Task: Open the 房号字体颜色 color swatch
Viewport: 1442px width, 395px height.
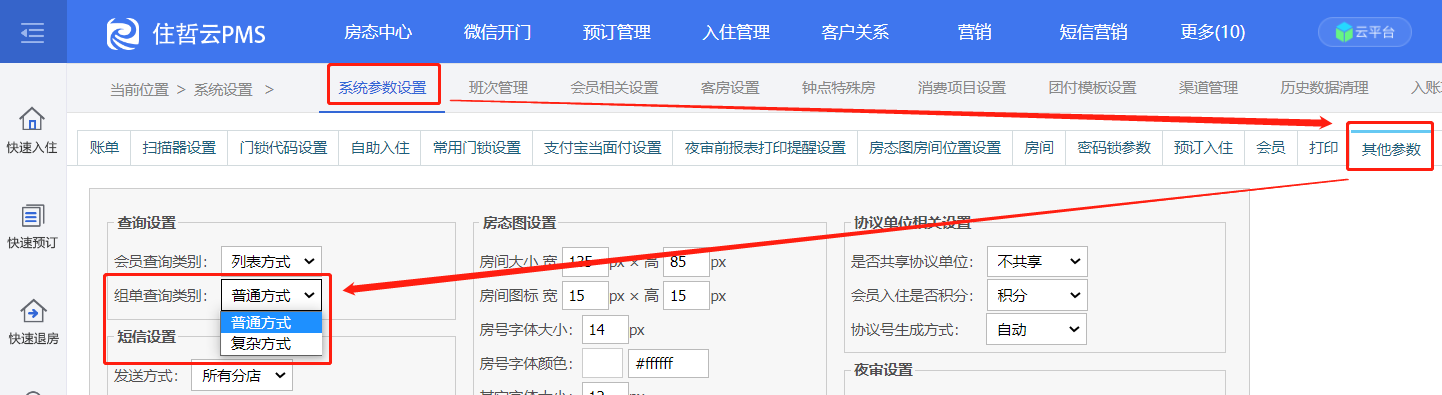Action: pos(602,363)
